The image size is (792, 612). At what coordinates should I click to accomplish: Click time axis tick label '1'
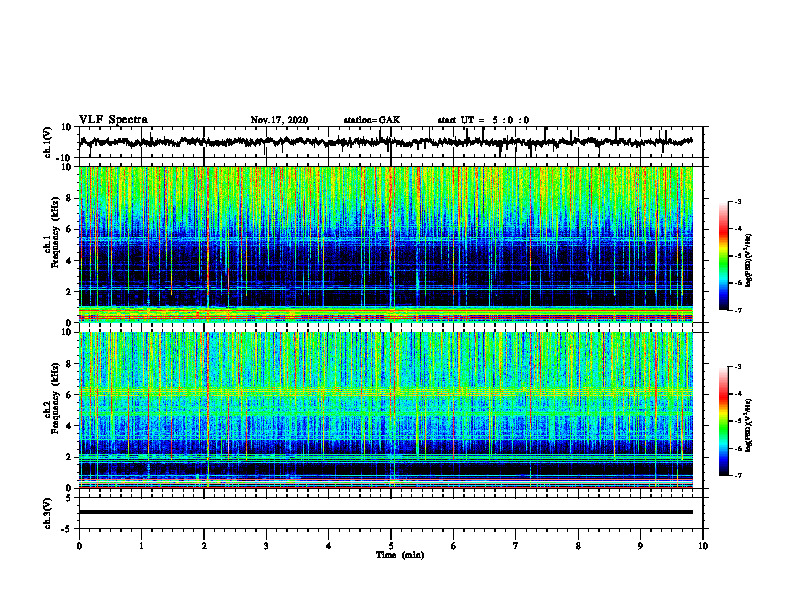(x=141, y=546)
